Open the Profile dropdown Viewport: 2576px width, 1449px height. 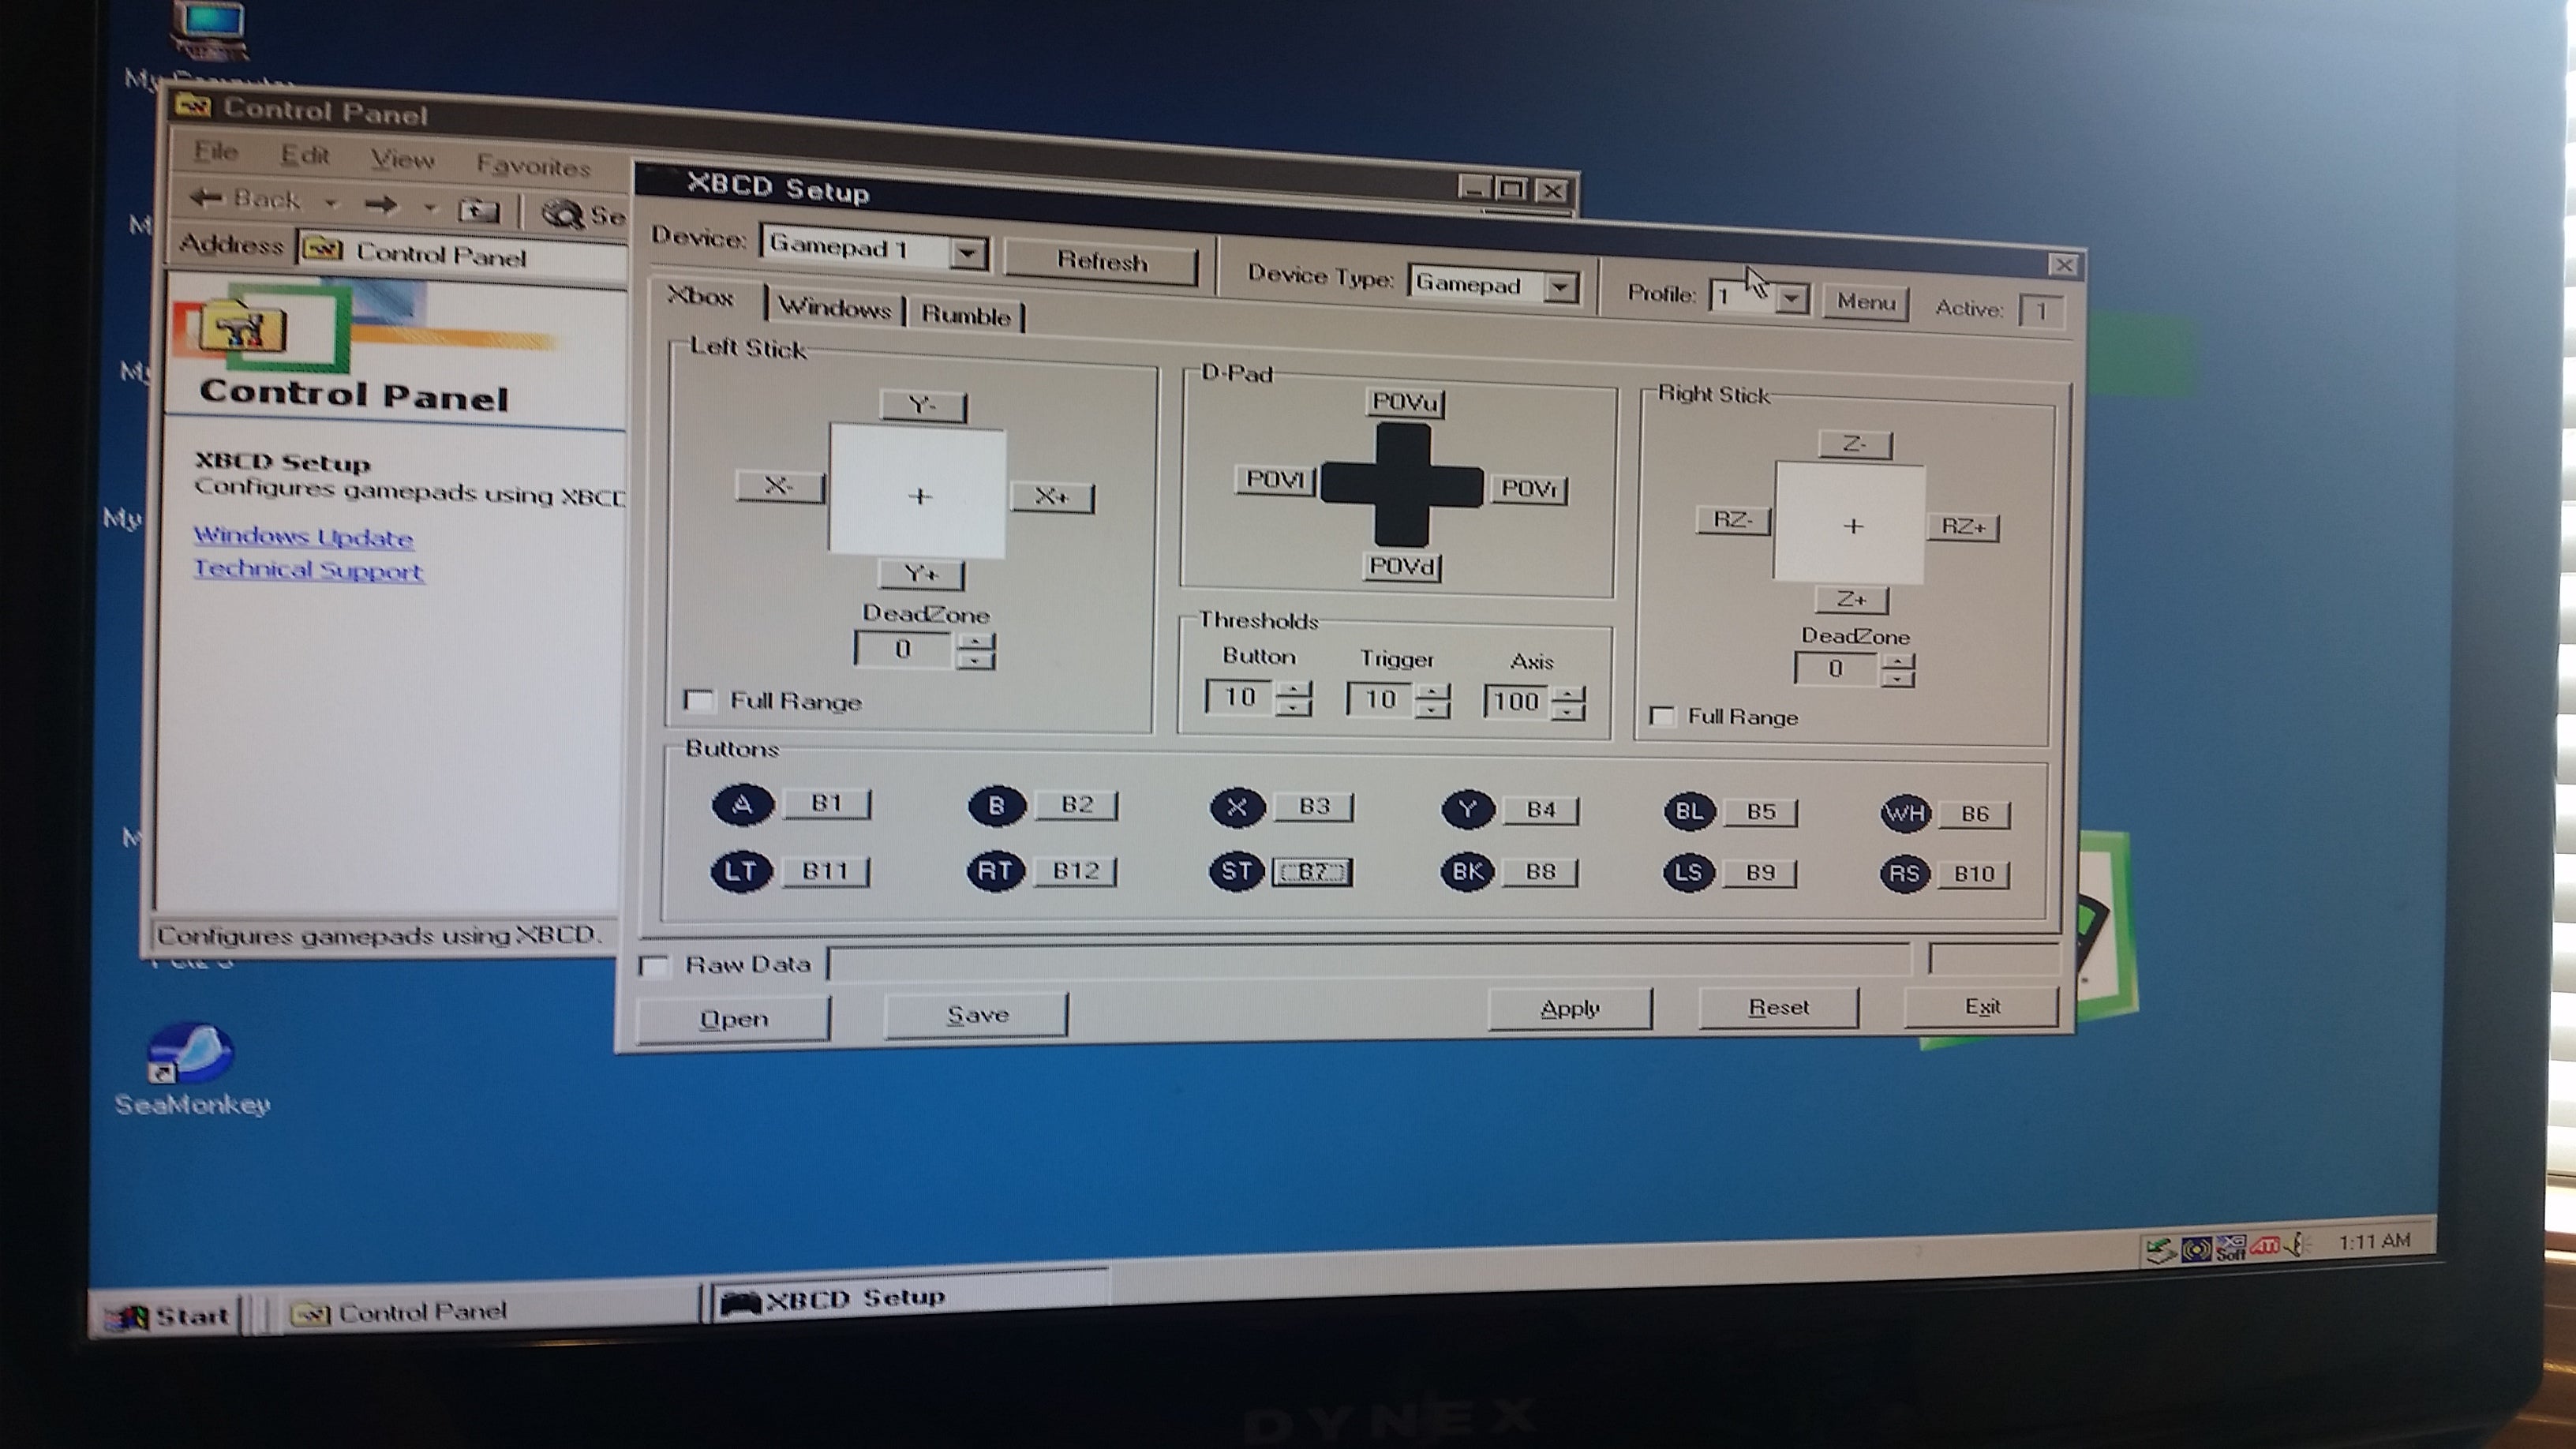(x=1792, y=299)
